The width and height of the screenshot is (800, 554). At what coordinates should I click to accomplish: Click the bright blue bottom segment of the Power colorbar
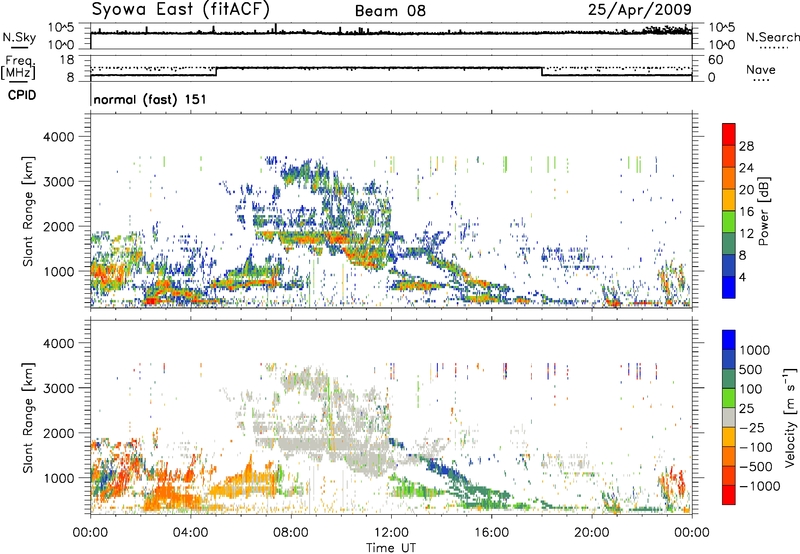(729, 287)
